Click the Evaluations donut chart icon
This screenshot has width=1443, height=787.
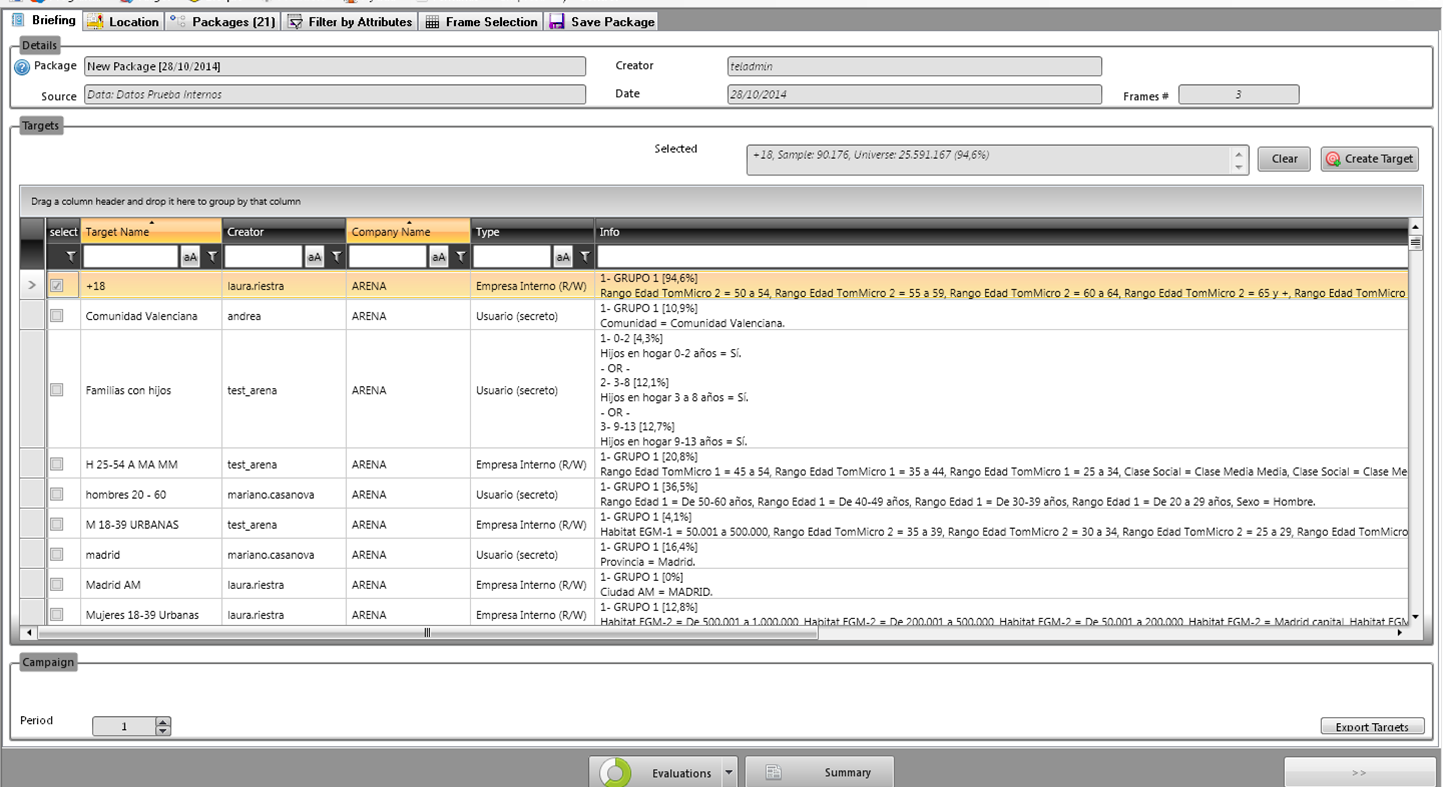pos(616,773)
